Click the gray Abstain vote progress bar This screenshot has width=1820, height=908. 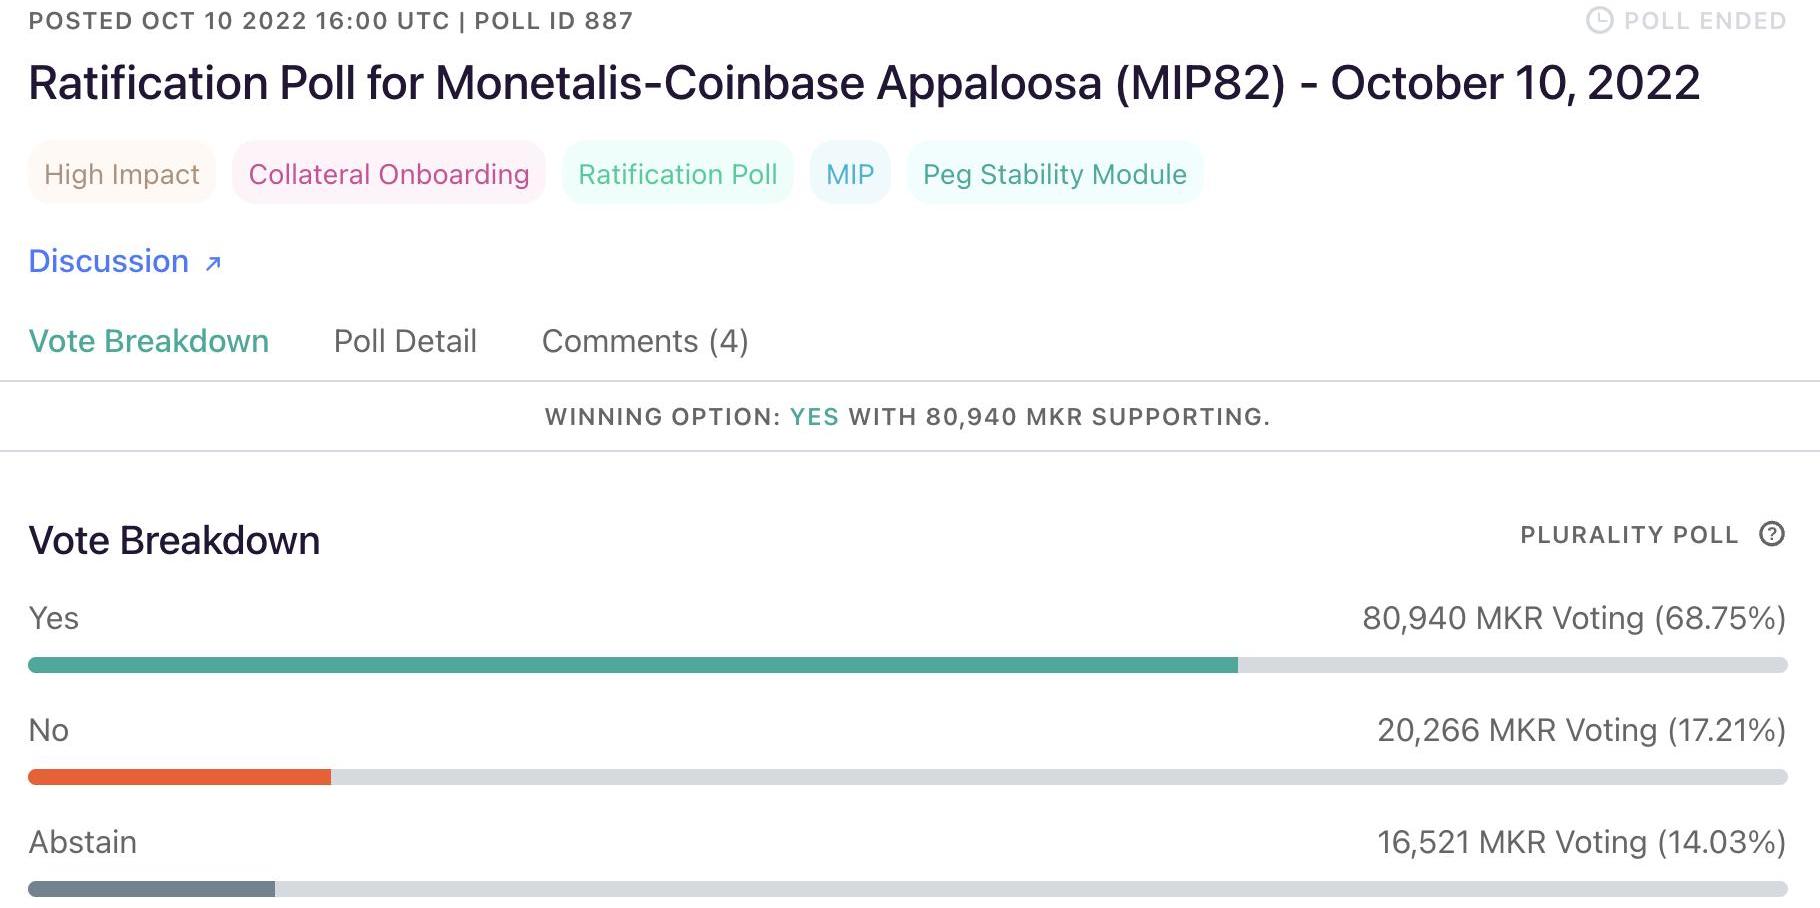click(152, 889)
